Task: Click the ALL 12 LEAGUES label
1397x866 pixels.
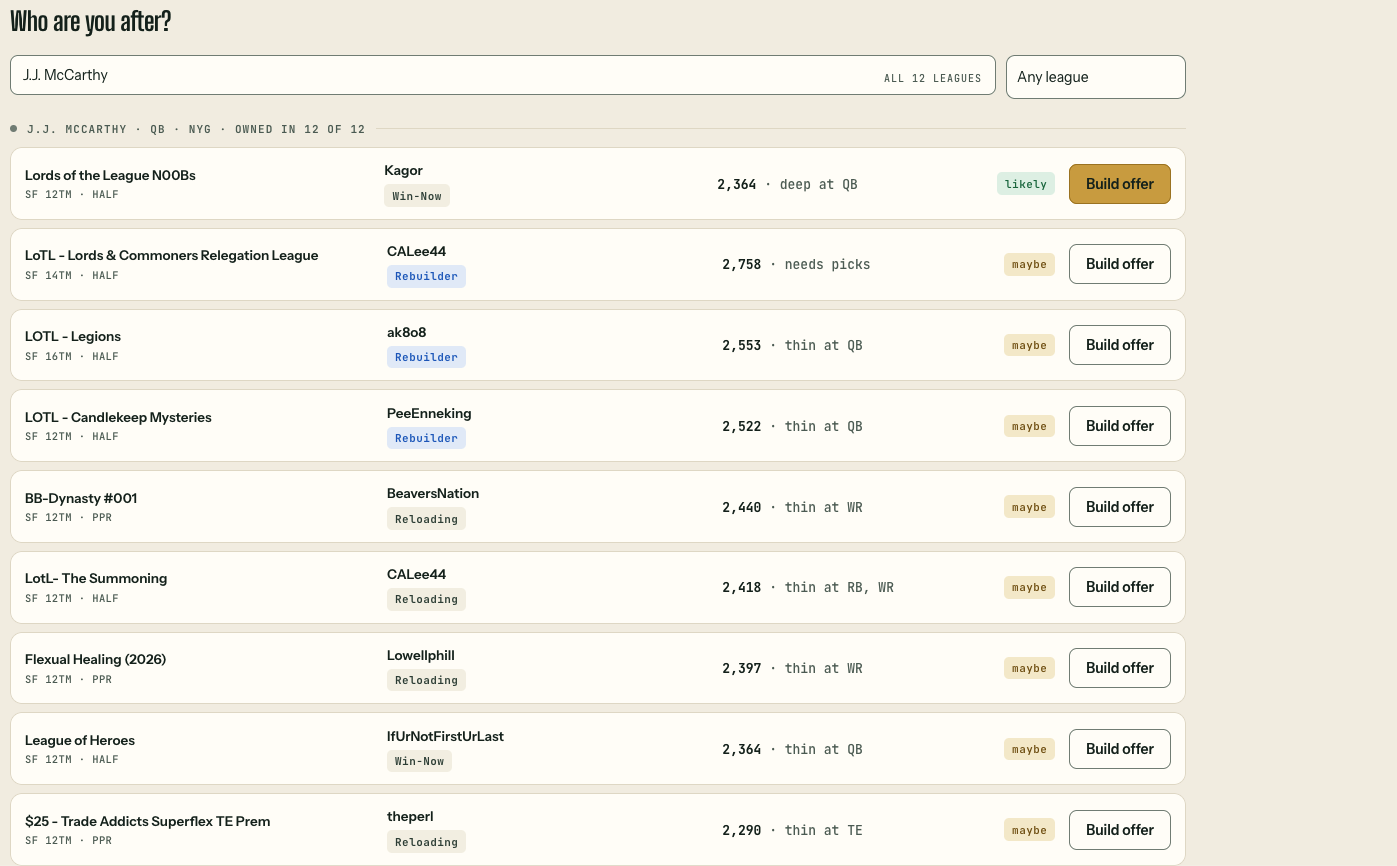Action: coord(932,78)
